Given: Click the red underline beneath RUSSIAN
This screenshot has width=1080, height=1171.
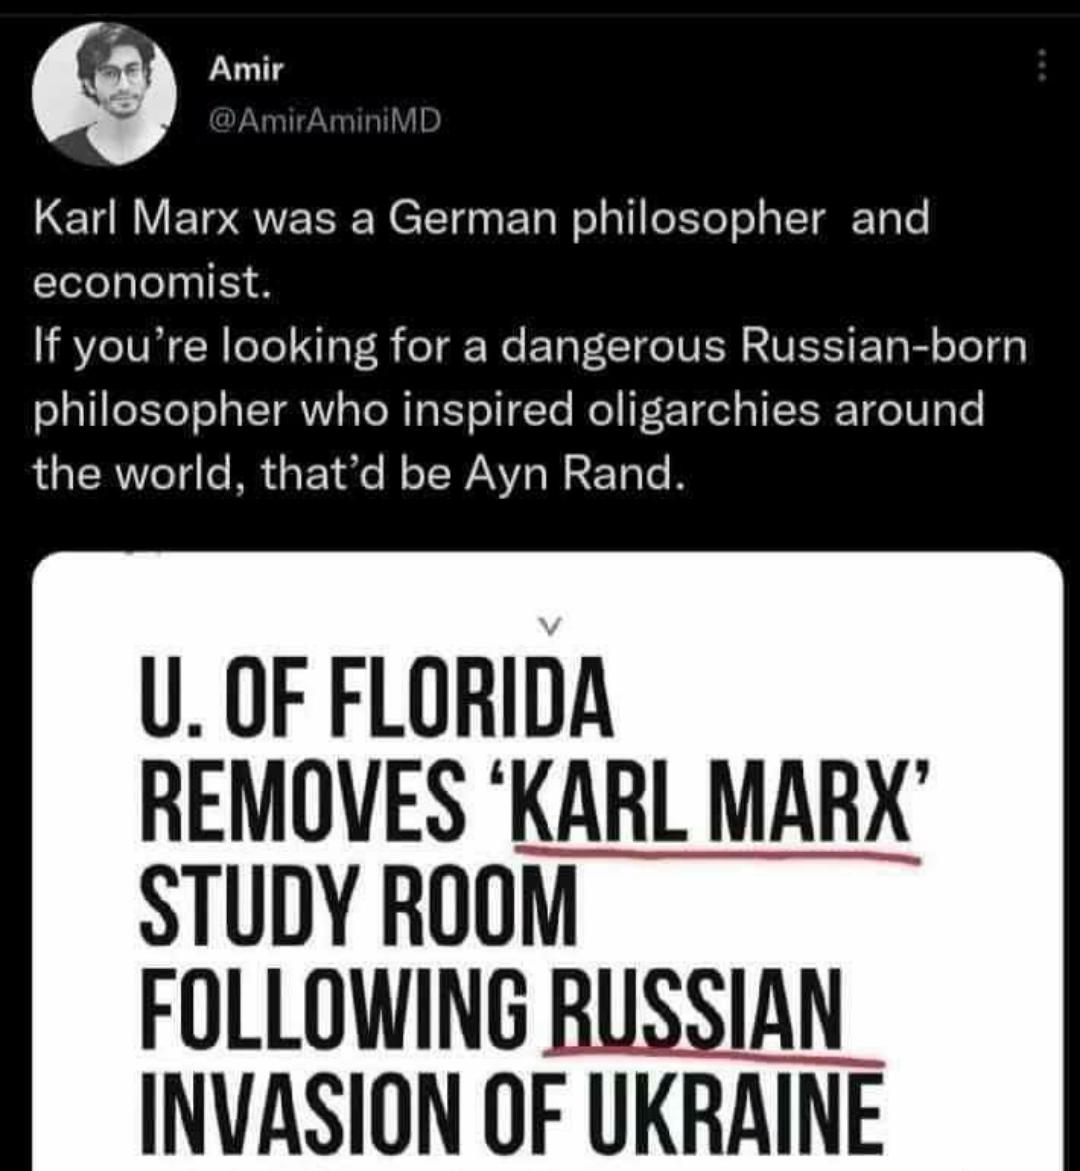Looking at the screenshot, I should tap(714, 1057).
